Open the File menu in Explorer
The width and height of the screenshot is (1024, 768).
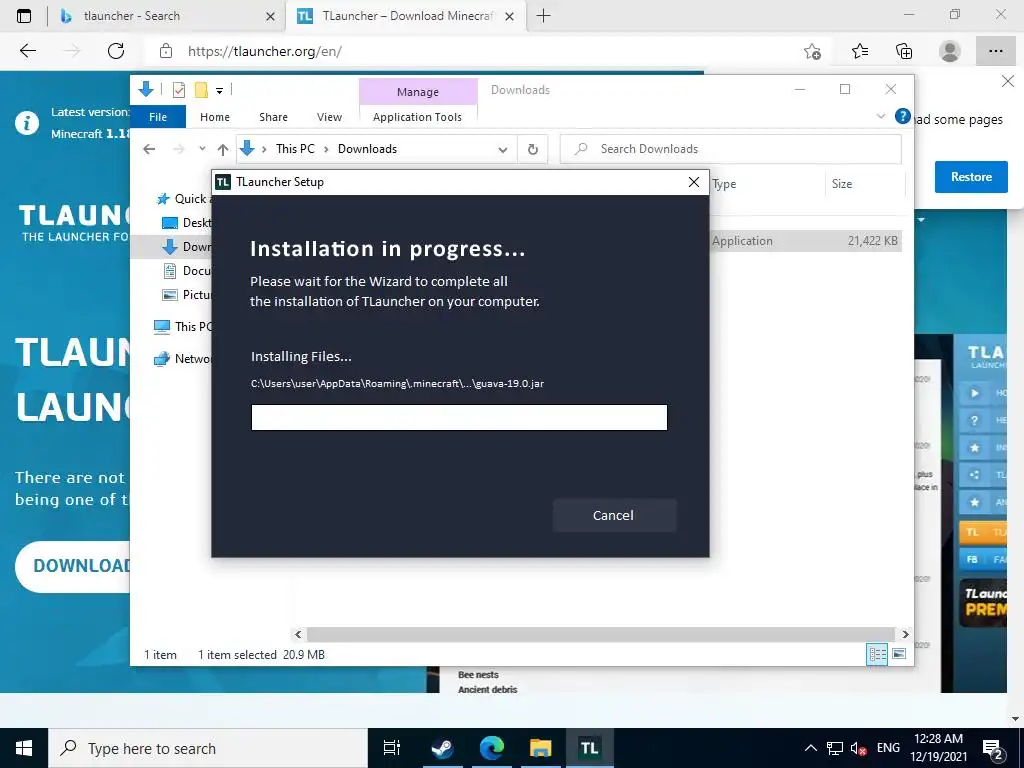(158, 117)
